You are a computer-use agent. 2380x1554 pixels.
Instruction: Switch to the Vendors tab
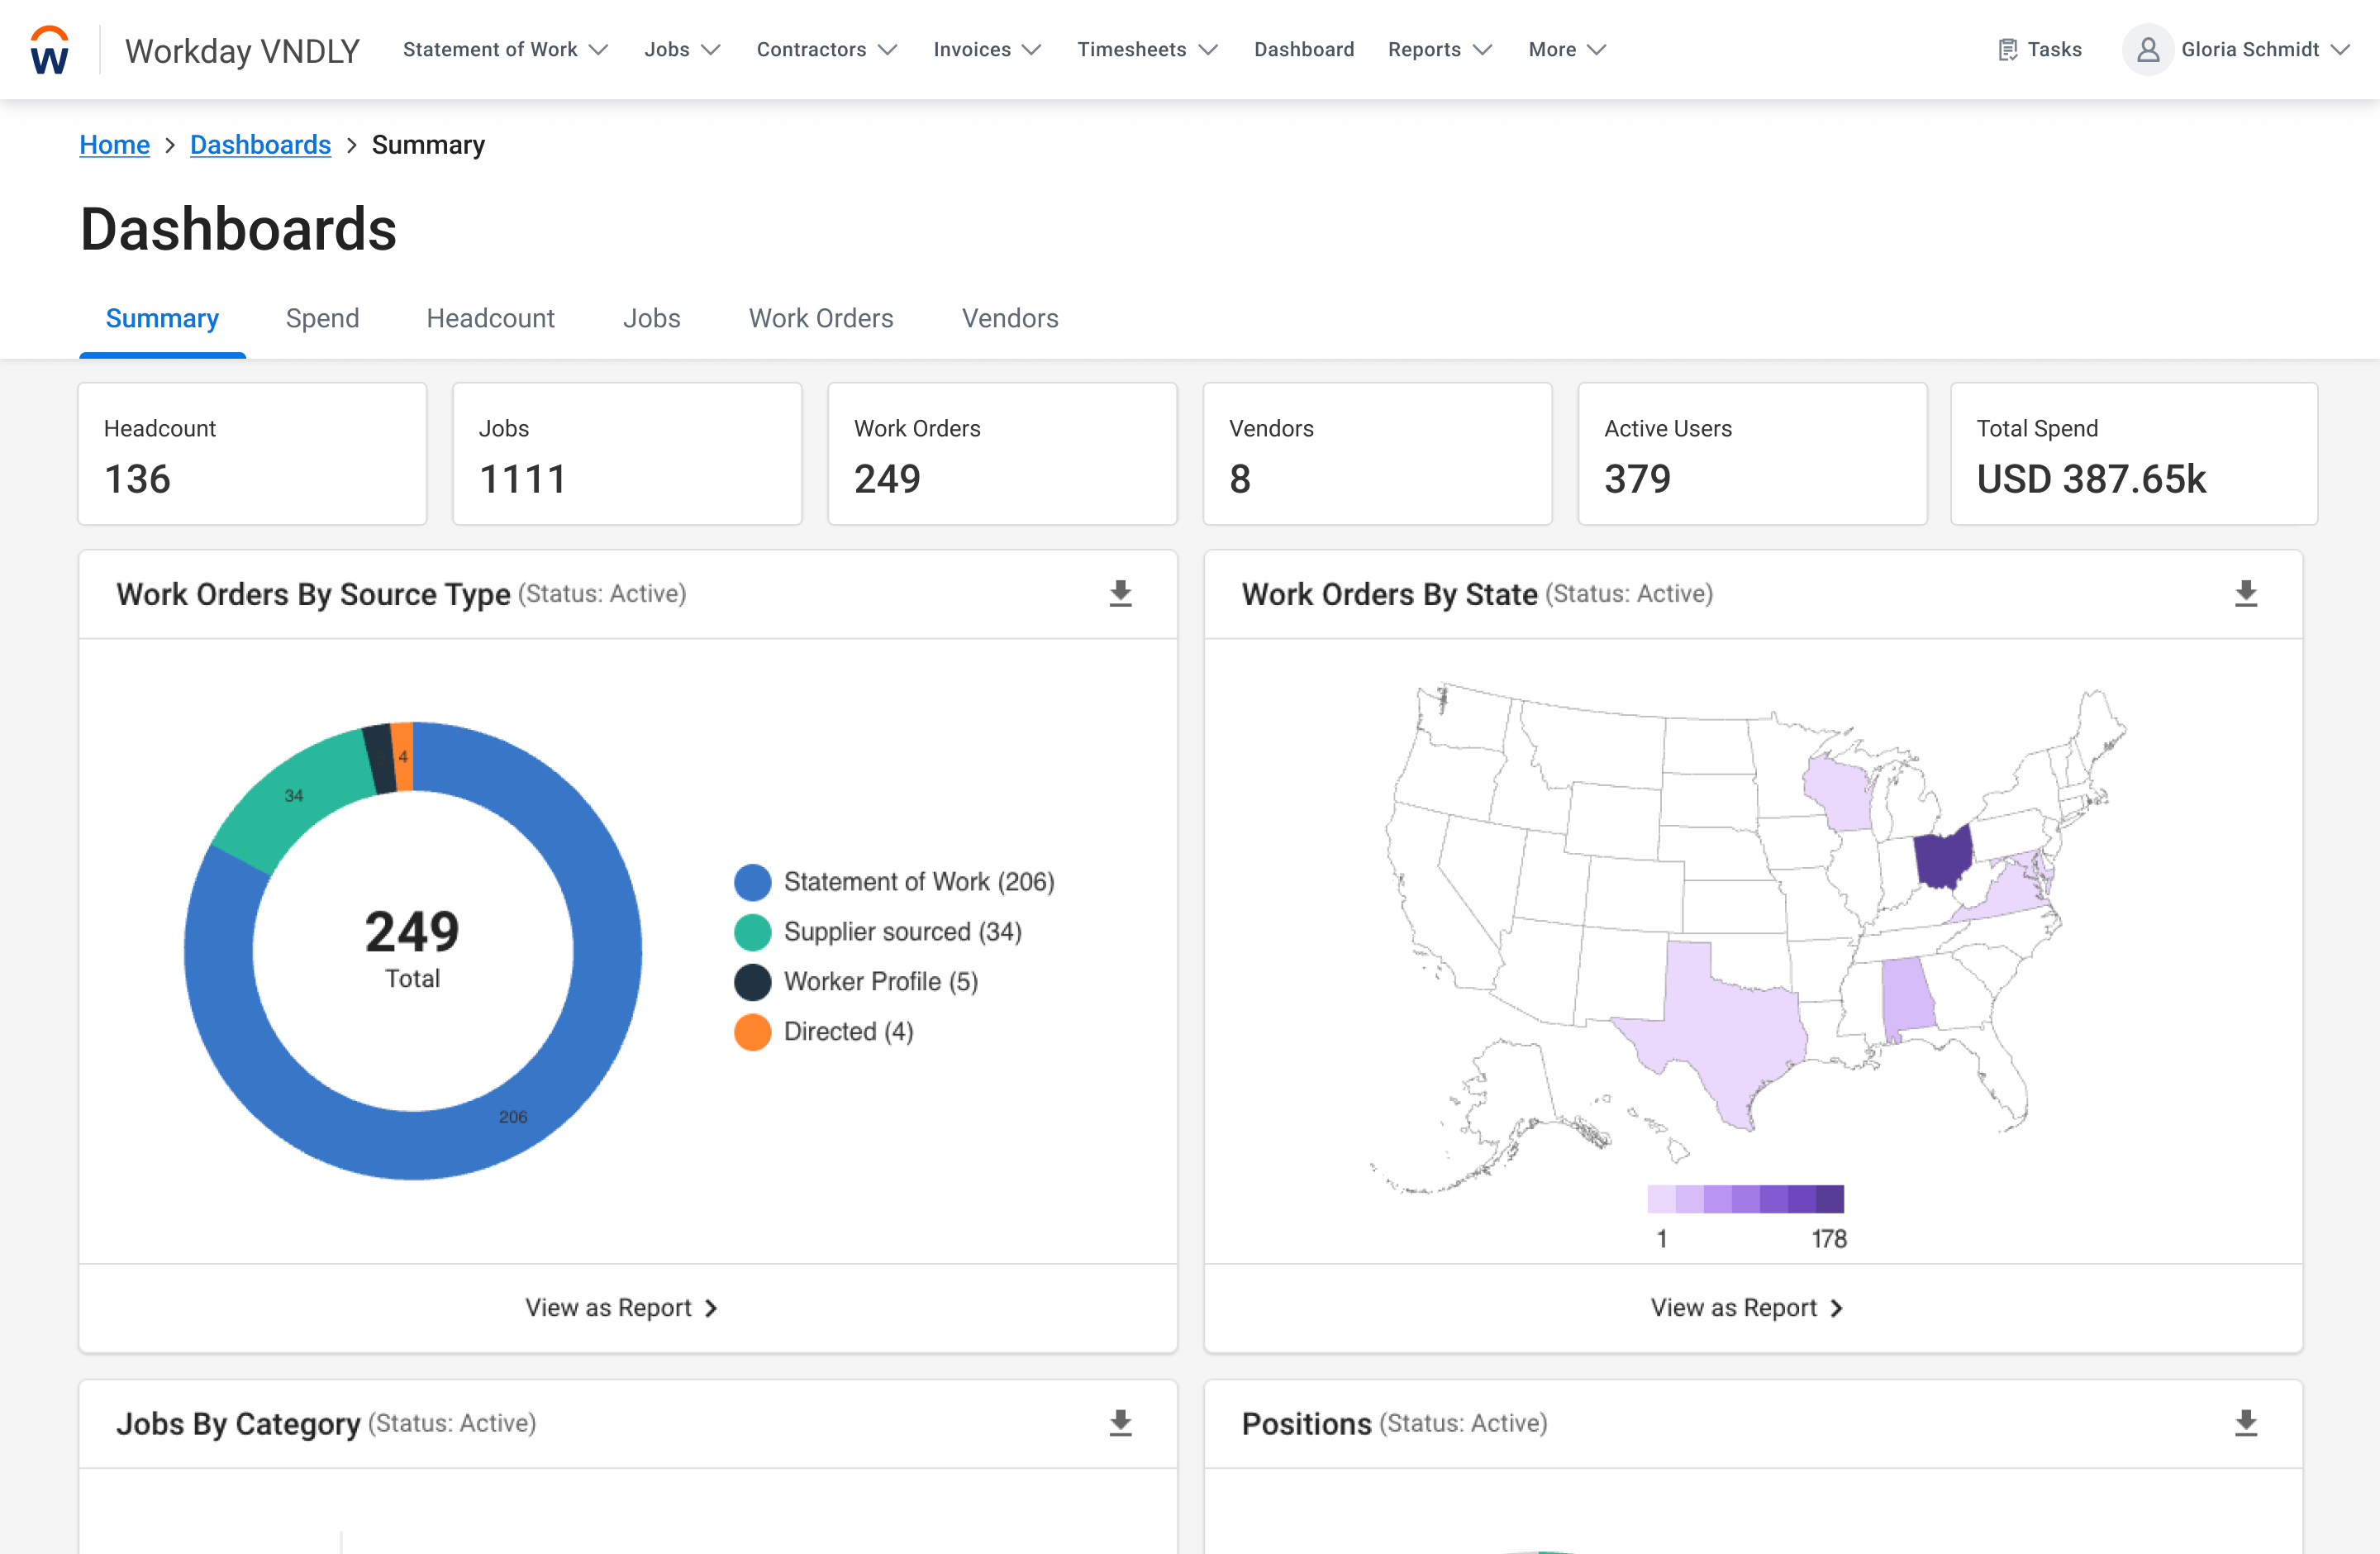[1009, 318]
